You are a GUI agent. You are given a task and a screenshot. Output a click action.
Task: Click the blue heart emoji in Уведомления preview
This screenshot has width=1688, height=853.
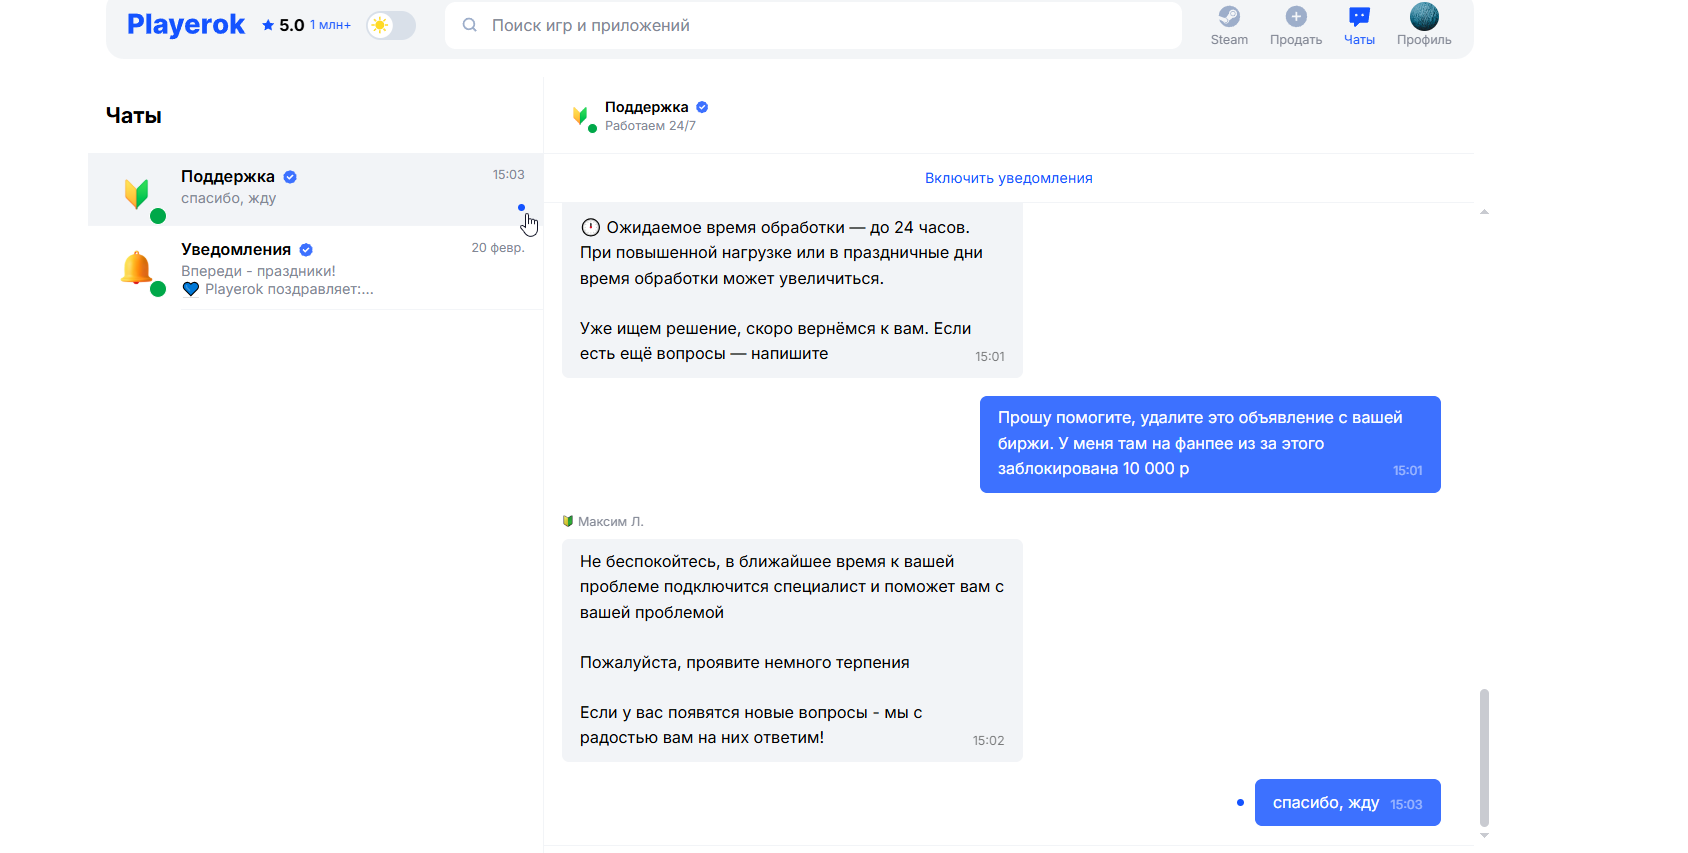click(191, 289)
